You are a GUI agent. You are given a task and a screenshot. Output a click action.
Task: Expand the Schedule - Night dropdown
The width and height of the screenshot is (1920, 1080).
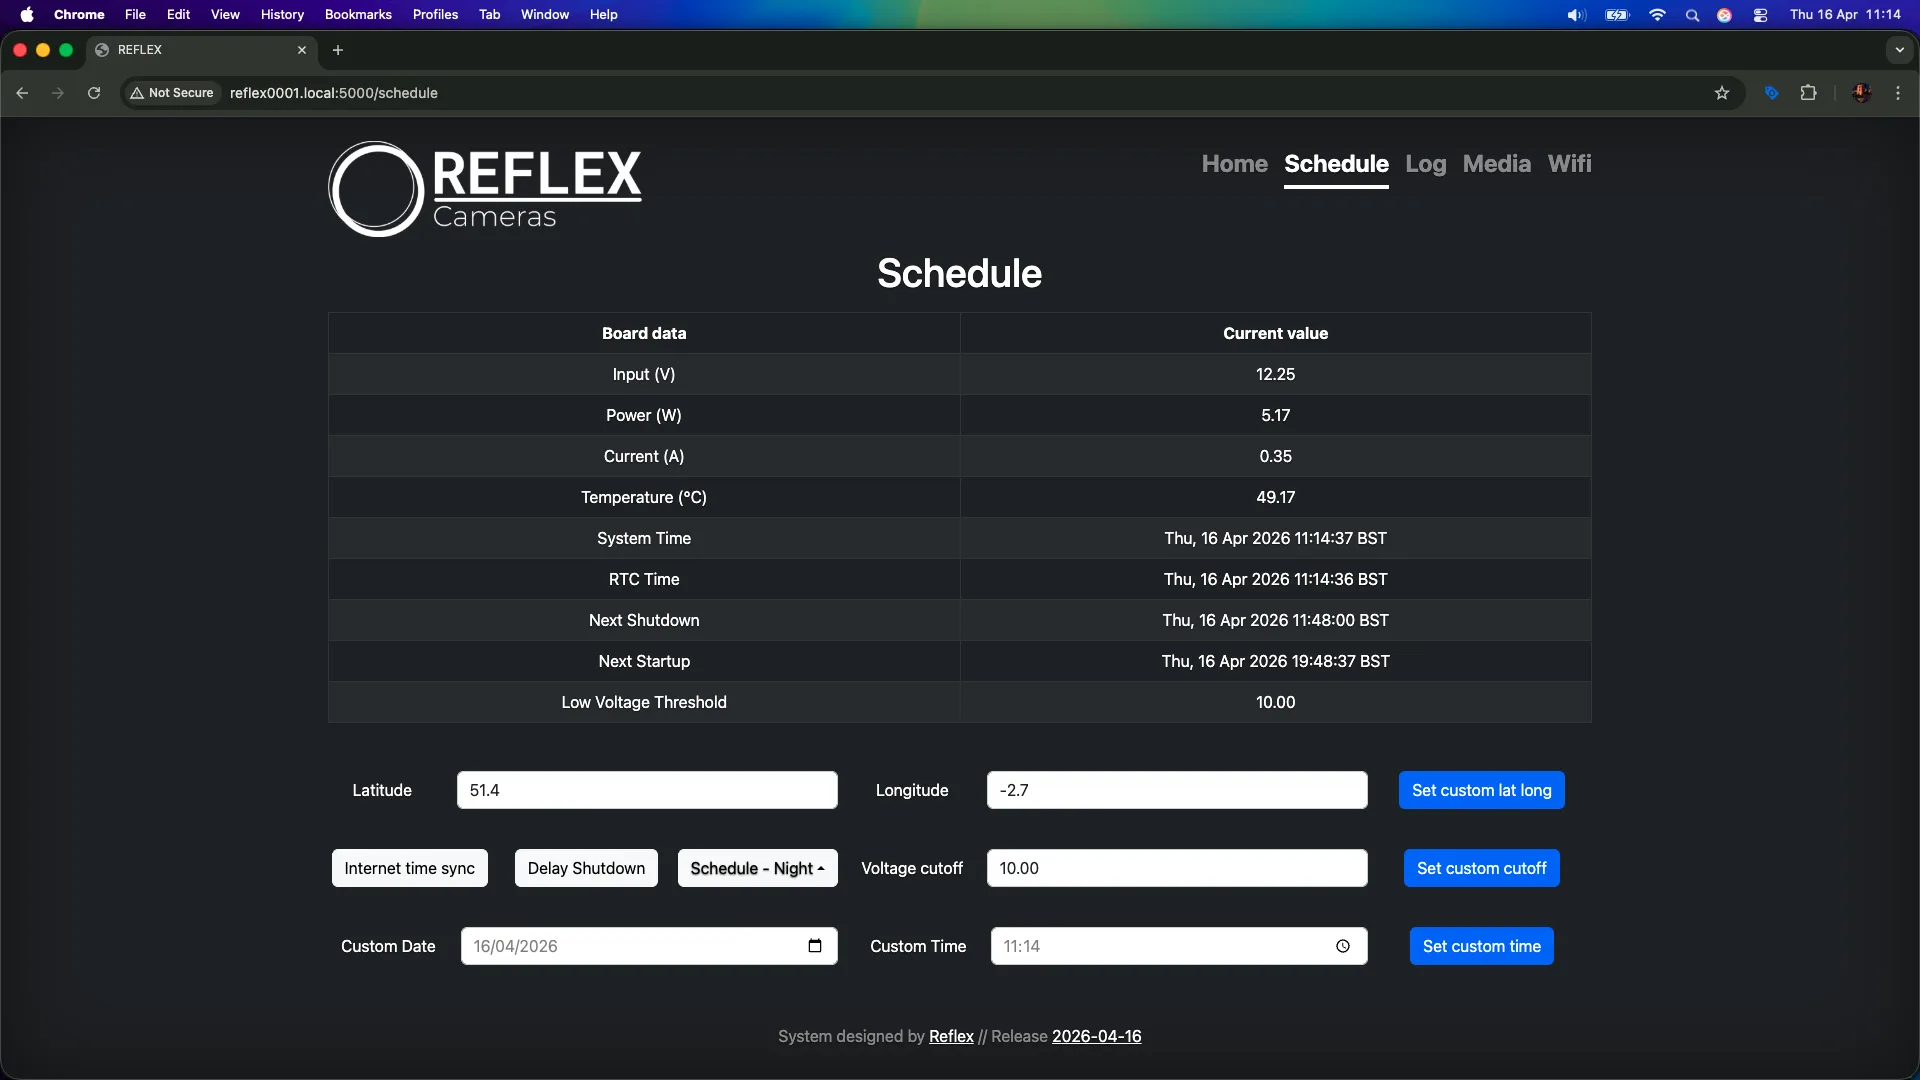(757, 868)
